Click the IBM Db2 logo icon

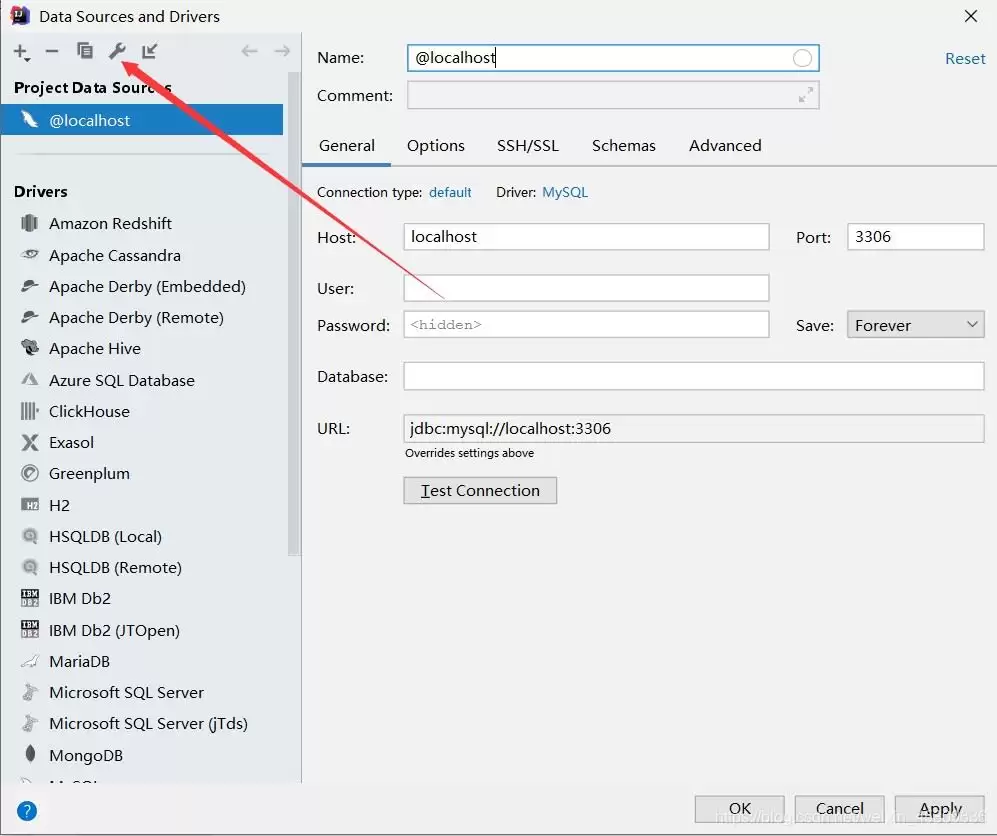[x=29, y=598]
